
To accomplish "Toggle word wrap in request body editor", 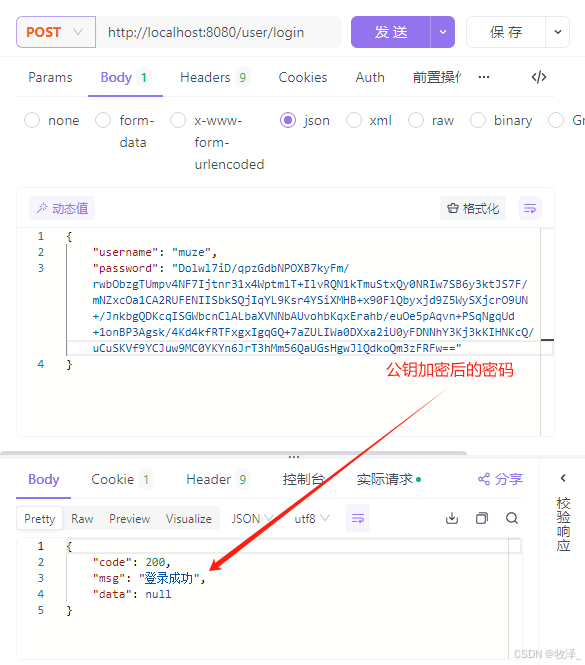I will [x=530, y=208].
